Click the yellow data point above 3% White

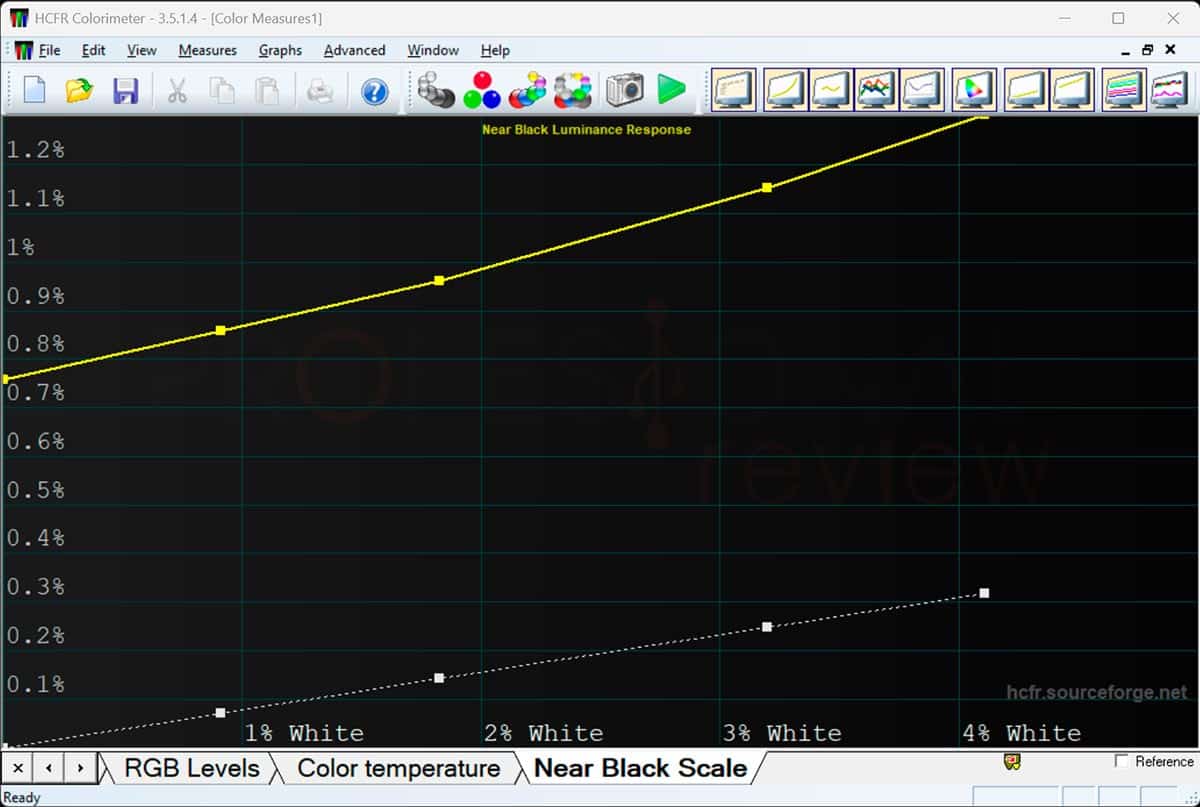point(767,187)
